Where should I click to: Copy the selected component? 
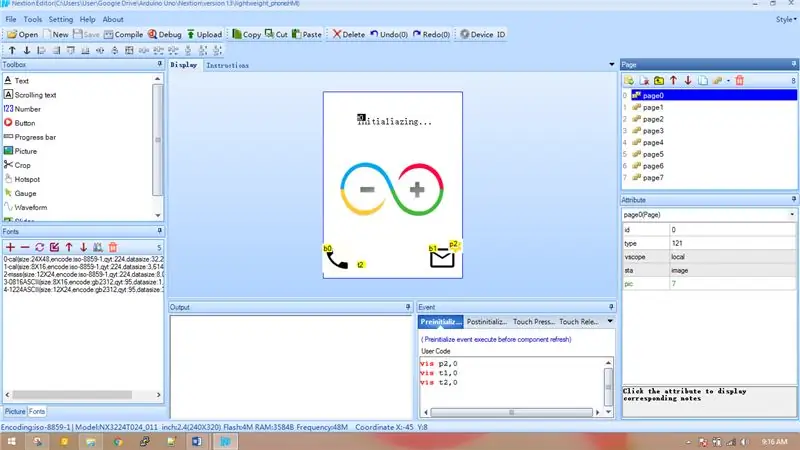[x=246, y=34]
